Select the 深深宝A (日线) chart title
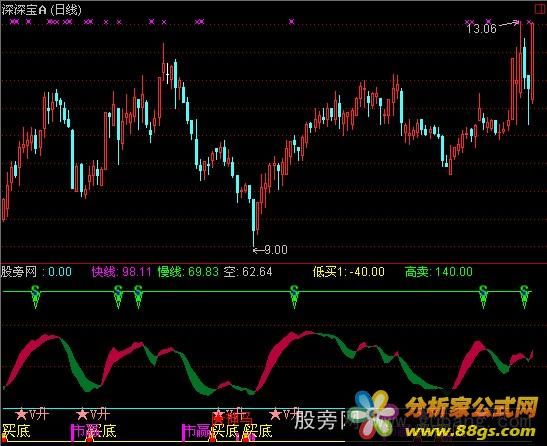This screenshot has width=547, height=446. (x=42, y=10)
